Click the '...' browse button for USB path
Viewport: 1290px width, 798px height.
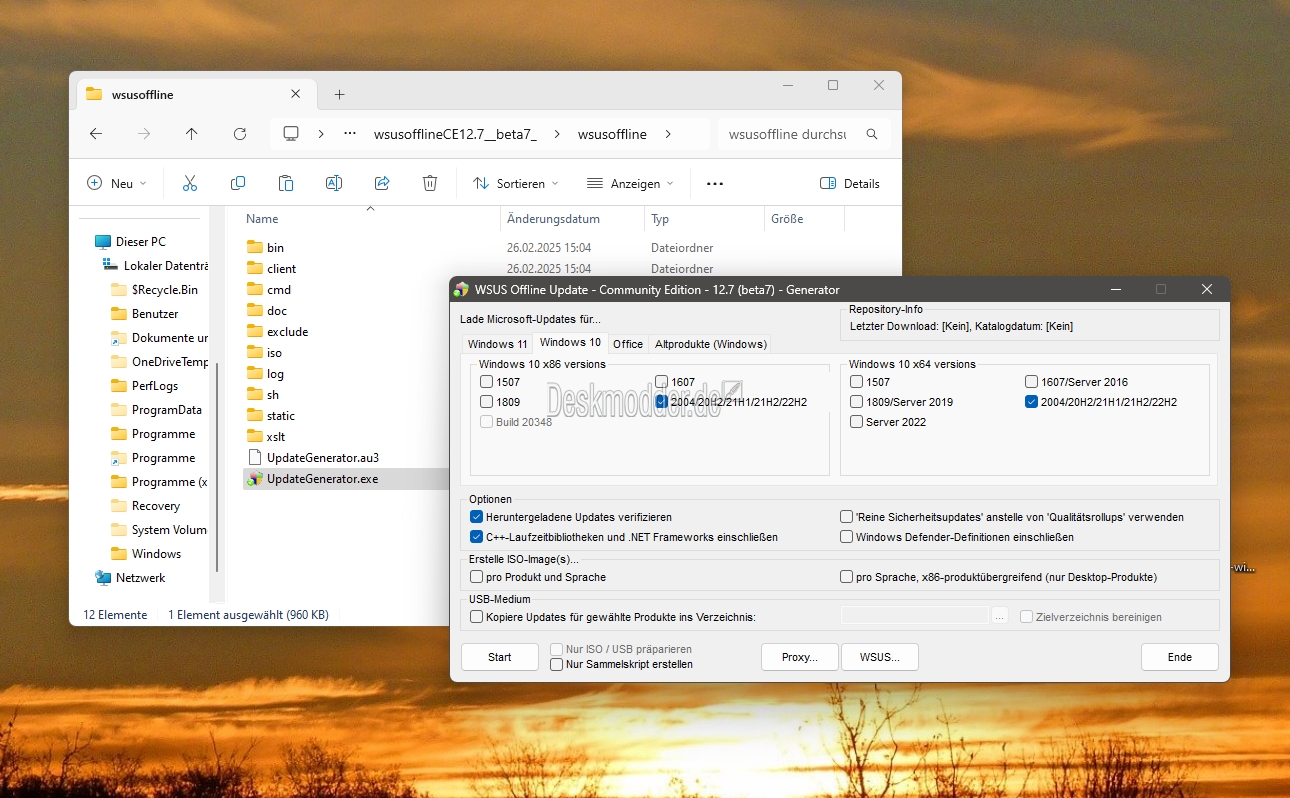click(1000, 617)
